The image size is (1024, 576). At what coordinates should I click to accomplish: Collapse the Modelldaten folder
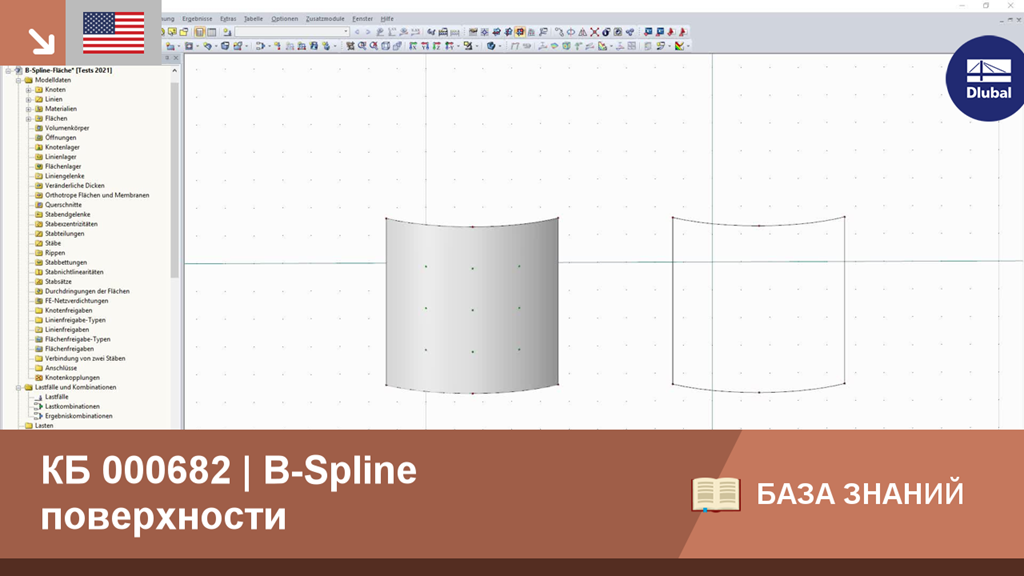point(18,80)
